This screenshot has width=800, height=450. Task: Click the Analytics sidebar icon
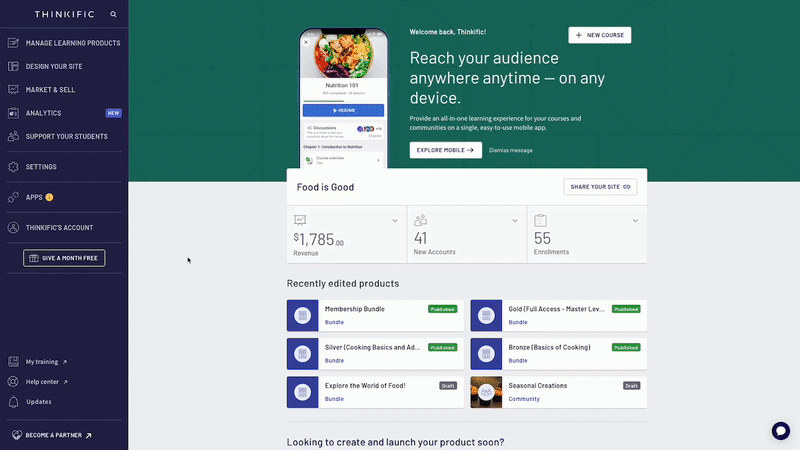point(13,113)
